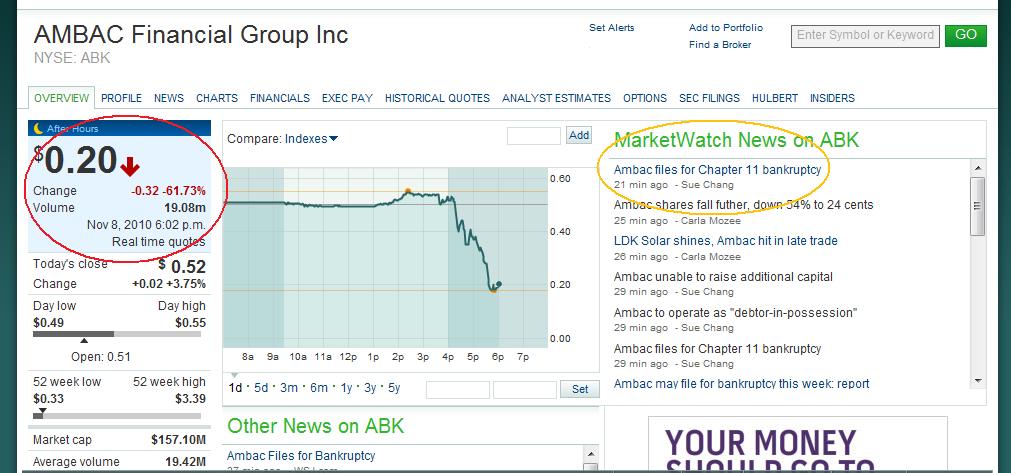The width and height of the screenshot is (1011, 473).
Task: Open 'Ambac shares fall futher' headline
Action: tap(743, 205)
